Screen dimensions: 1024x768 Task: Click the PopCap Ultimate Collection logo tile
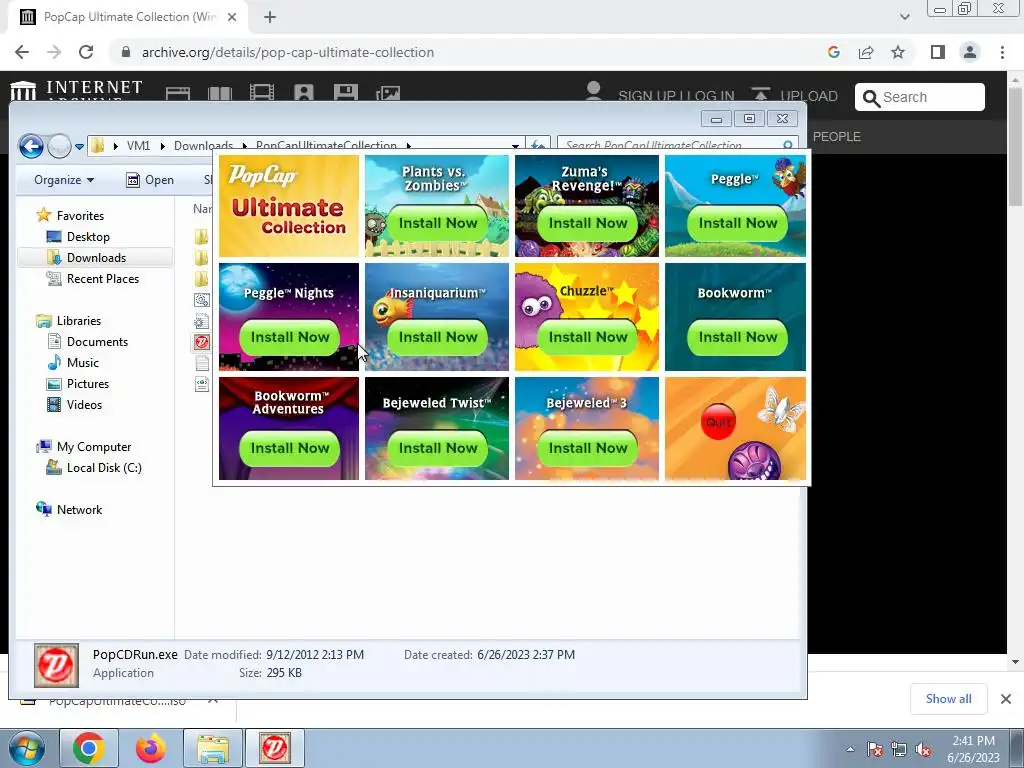(x=289, y=206)
